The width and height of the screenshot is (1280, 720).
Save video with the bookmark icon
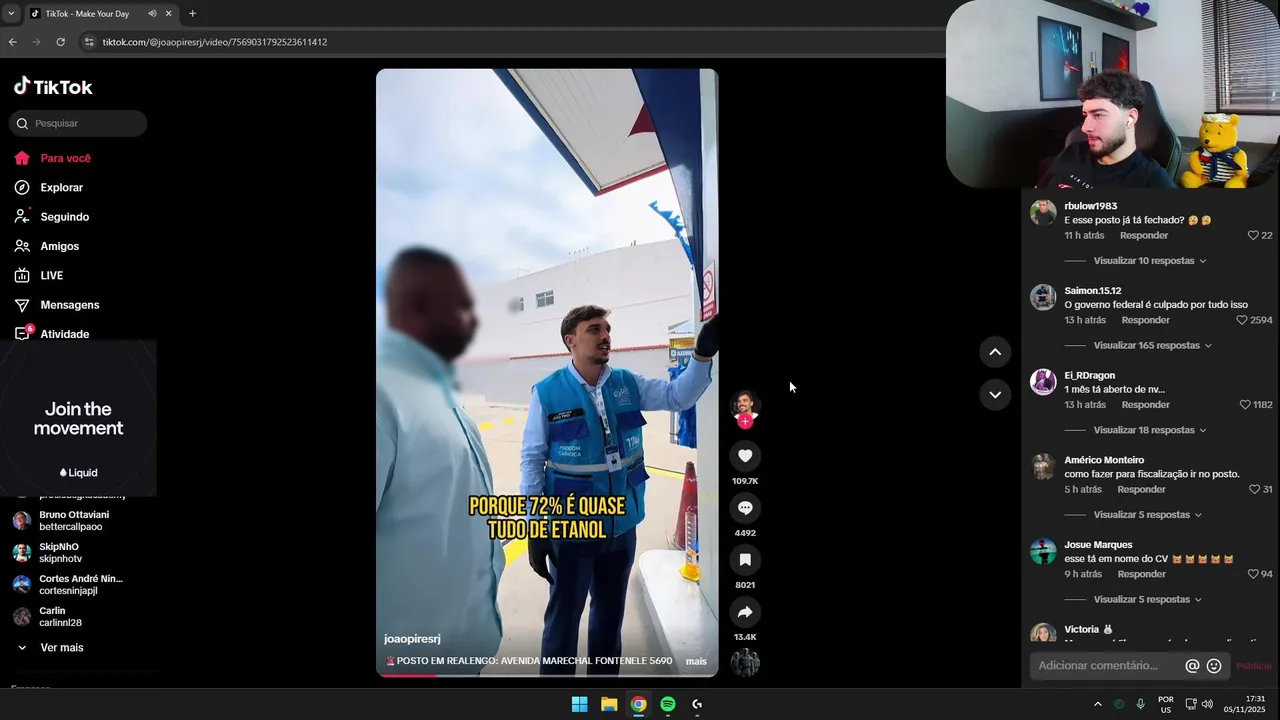coord(745,560)
